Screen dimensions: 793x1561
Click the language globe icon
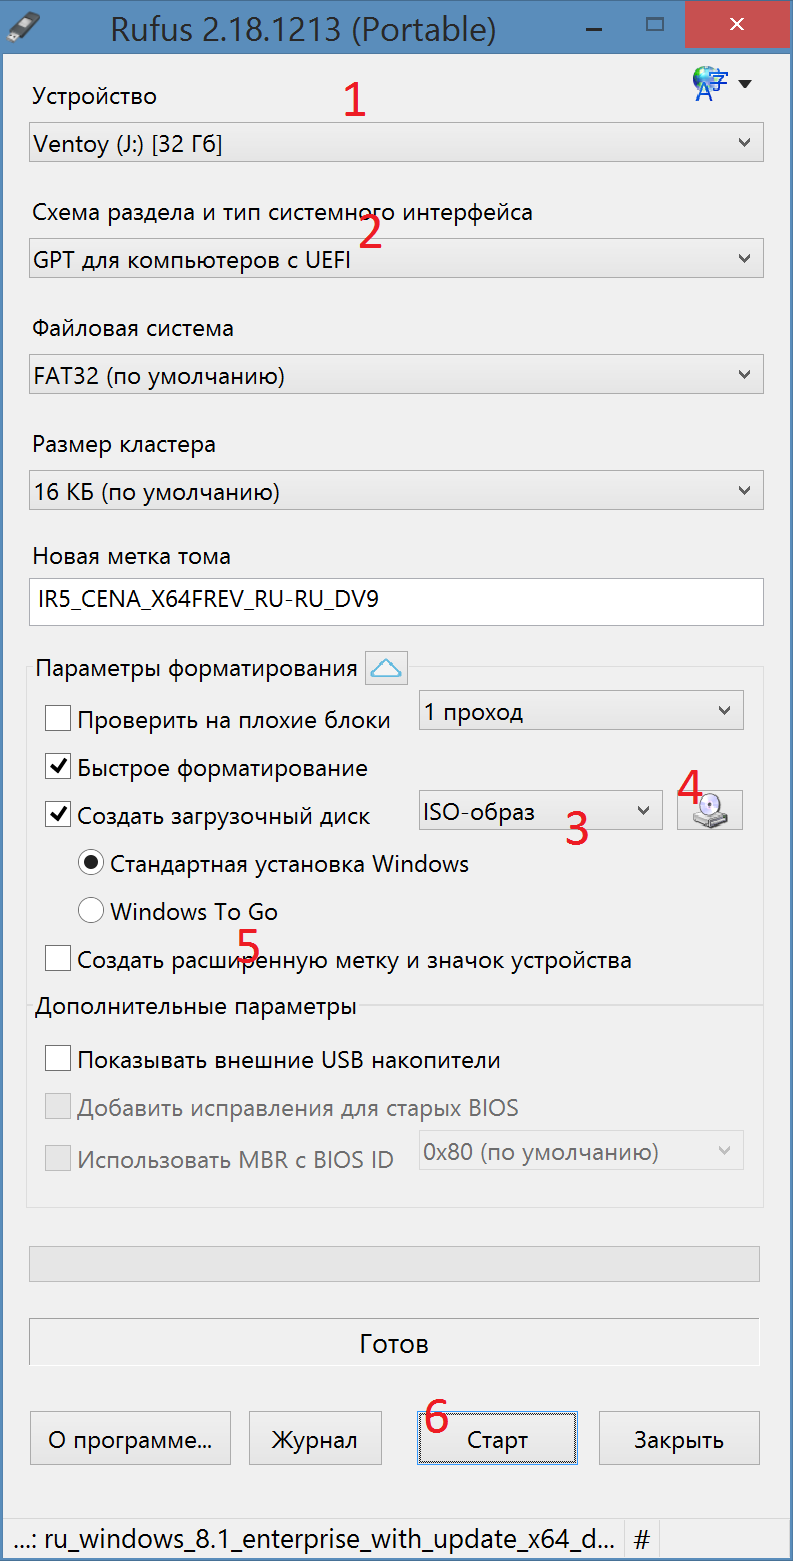(x=709, y=84)
